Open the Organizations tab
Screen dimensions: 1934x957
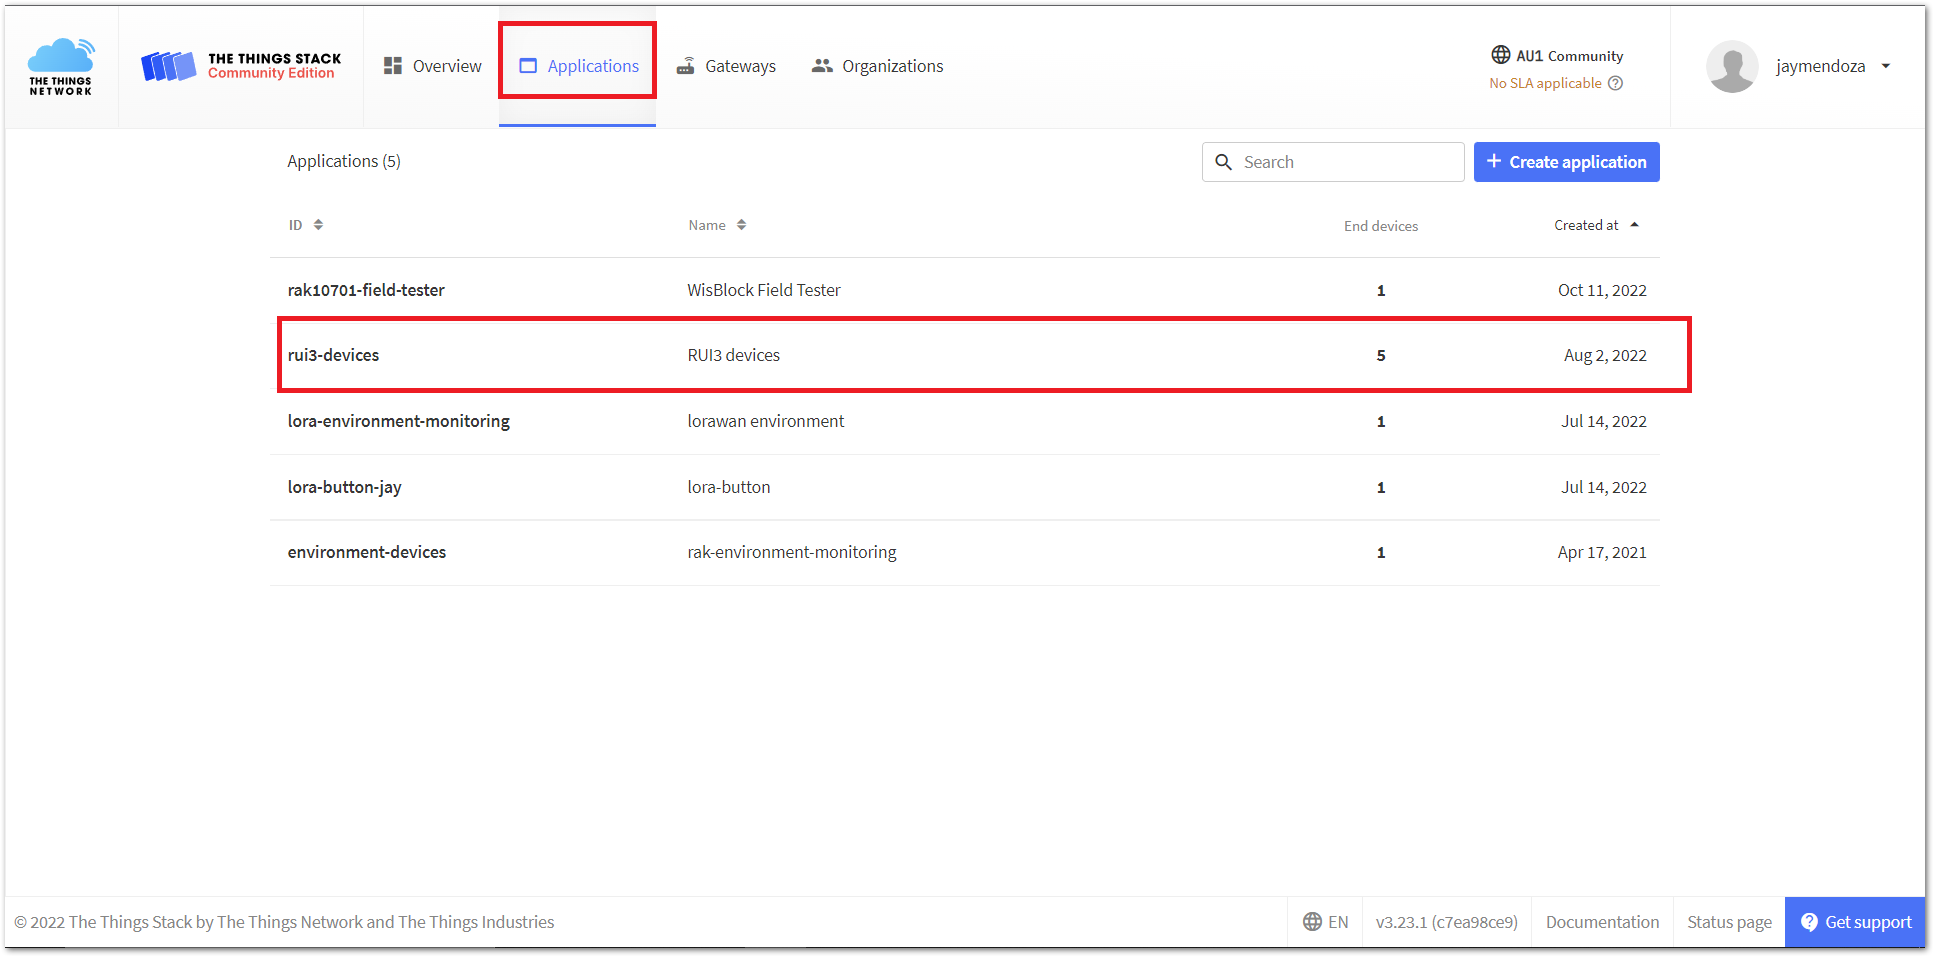[877, 66]
